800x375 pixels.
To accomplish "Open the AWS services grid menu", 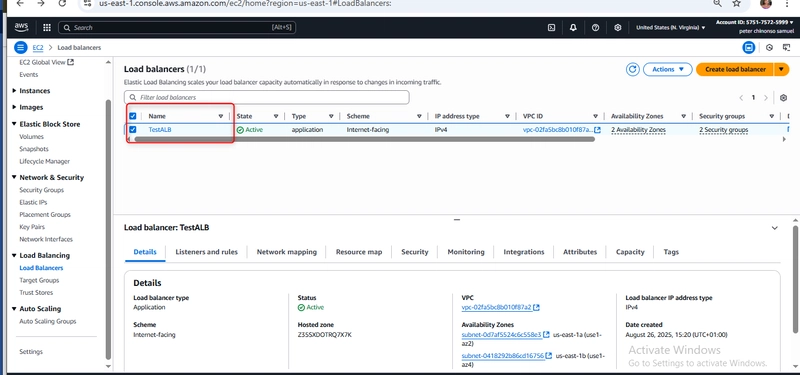I will pyautogui.click(x=47, y=28).
